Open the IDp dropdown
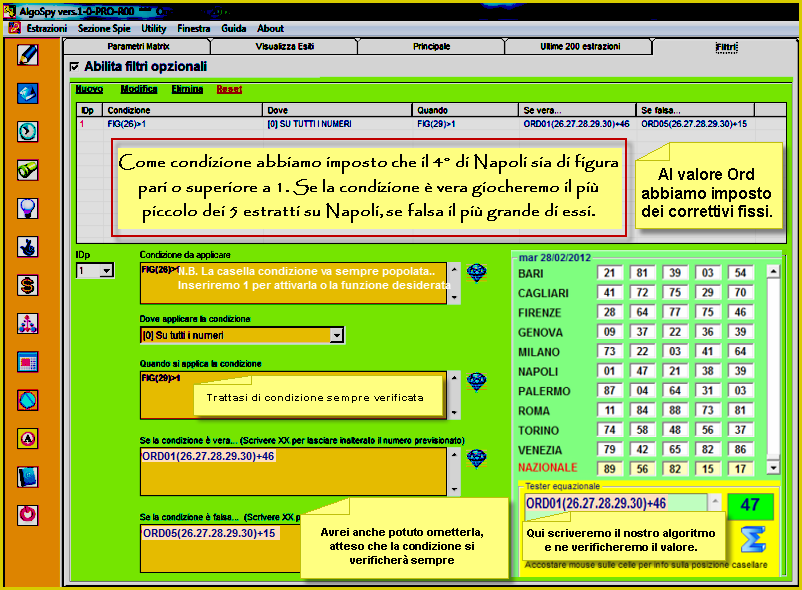 tap(106, 270)
